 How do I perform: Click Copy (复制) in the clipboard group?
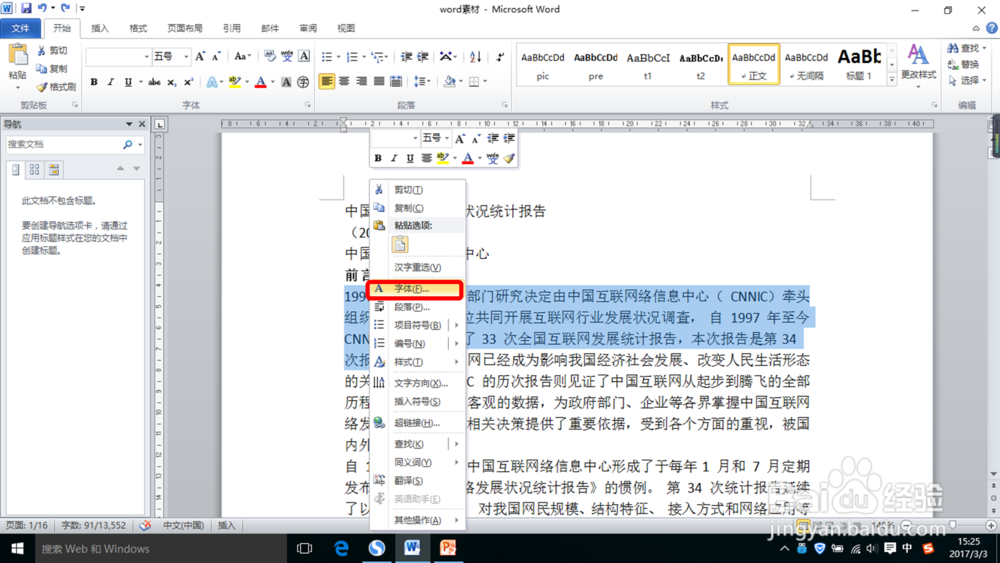(x=52, y=68)
